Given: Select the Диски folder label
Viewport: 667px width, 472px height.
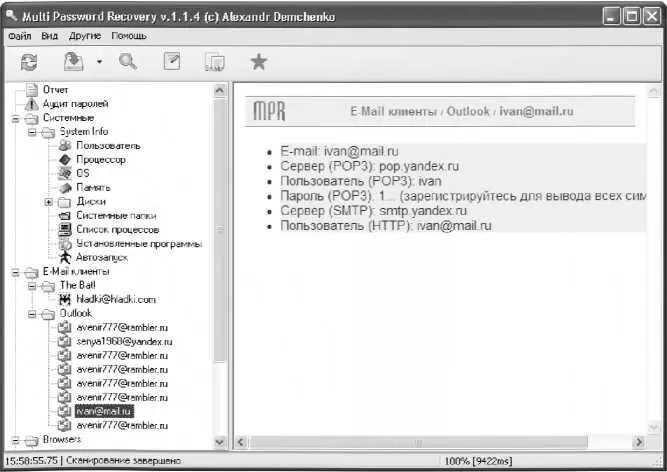Looking at the screenshot, I should pyautogui.click(x=91, y=202).
